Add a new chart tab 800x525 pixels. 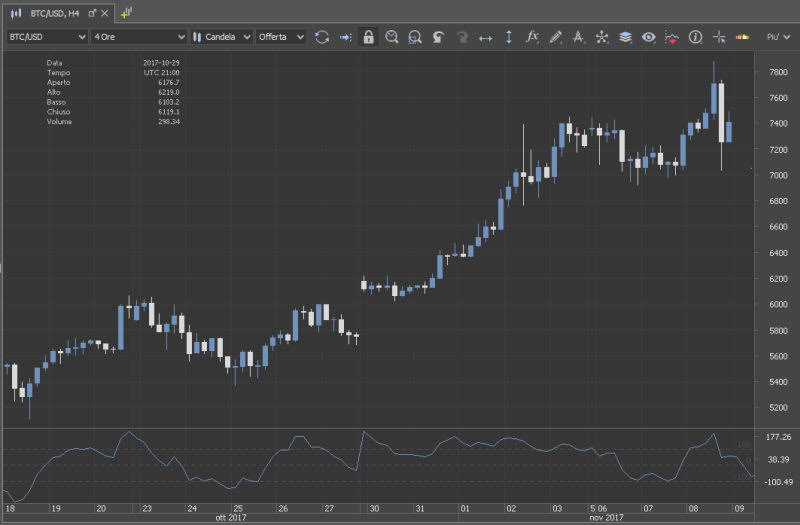click(x=127, y=13)
